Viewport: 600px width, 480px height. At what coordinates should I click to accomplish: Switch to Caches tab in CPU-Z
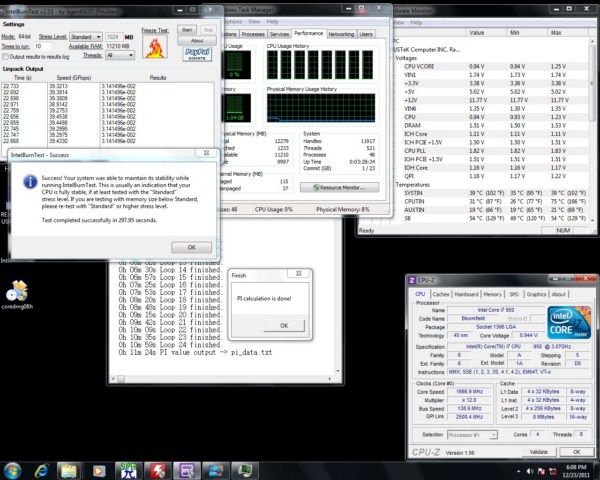click(x=441, y=294)
